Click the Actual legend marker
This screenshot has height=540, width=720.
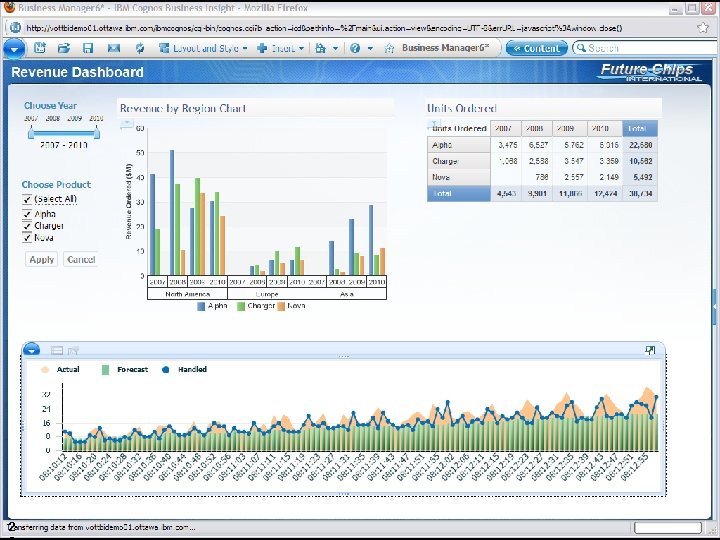(x=45, y=370)
